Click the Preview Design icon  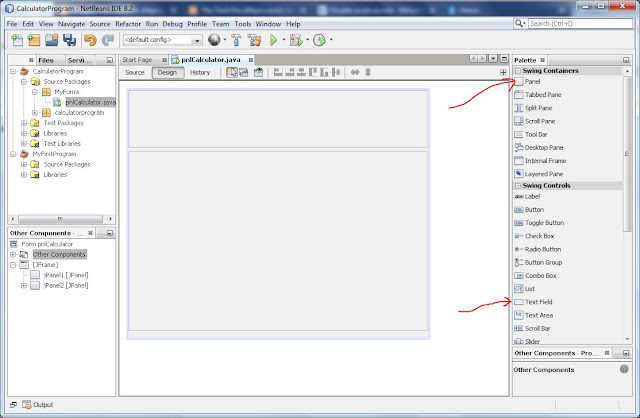click(258, 73)
